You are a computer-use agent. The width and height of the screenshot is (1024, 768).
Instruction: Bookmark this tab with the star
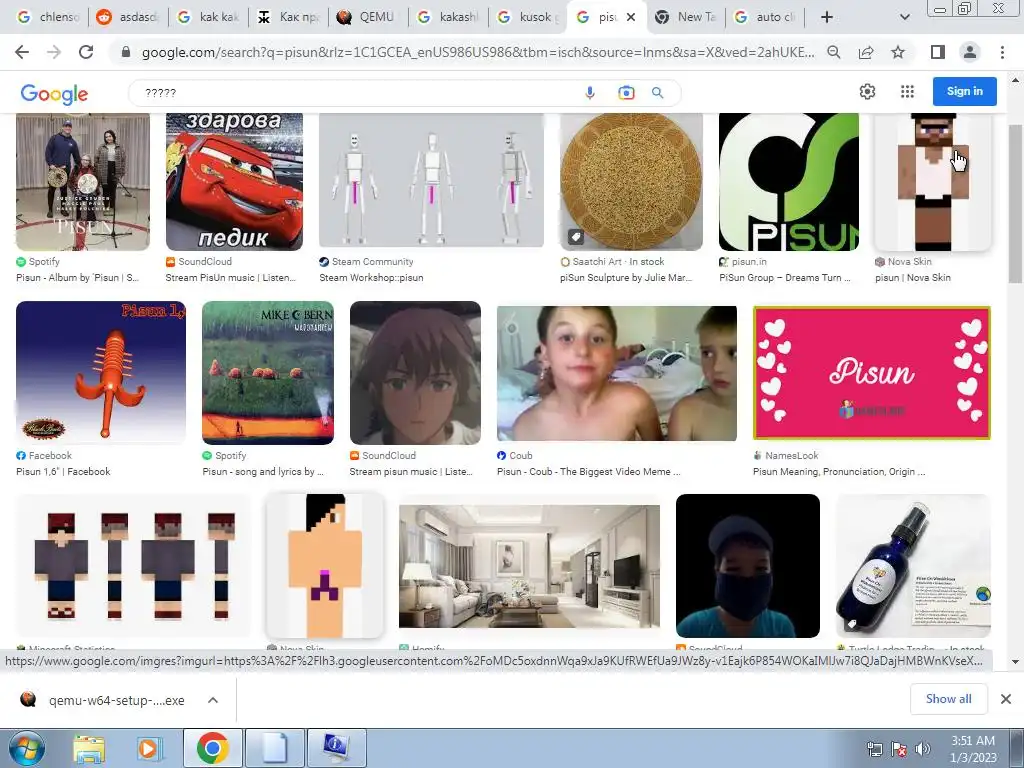tap(898, 52)
